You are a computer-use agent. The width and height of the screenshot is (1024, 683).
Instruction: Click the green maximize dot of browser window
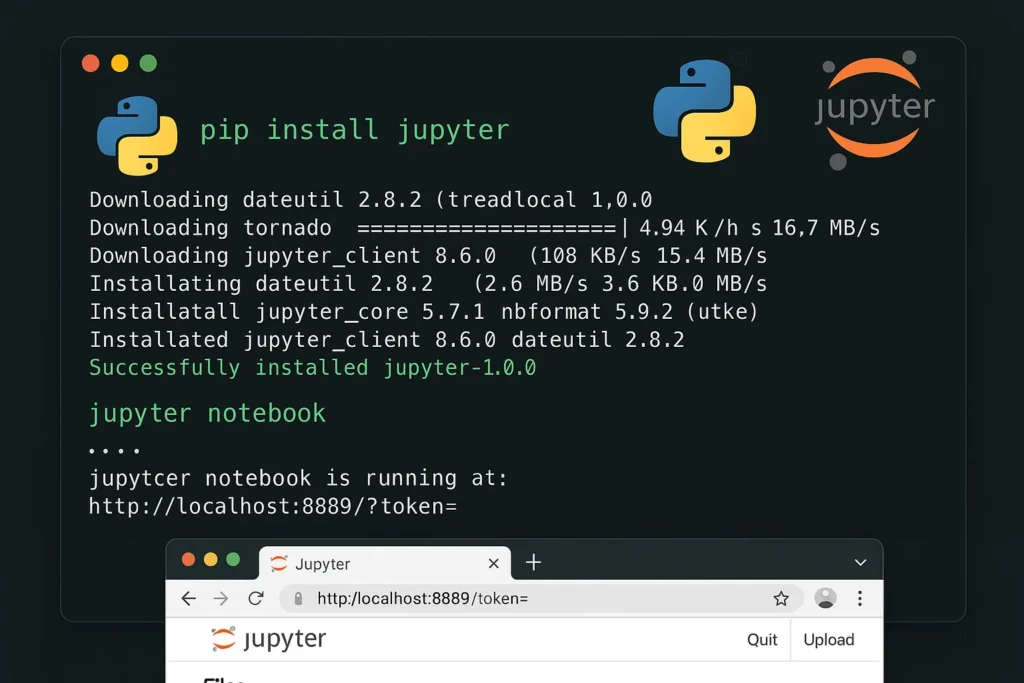(233, 560)
